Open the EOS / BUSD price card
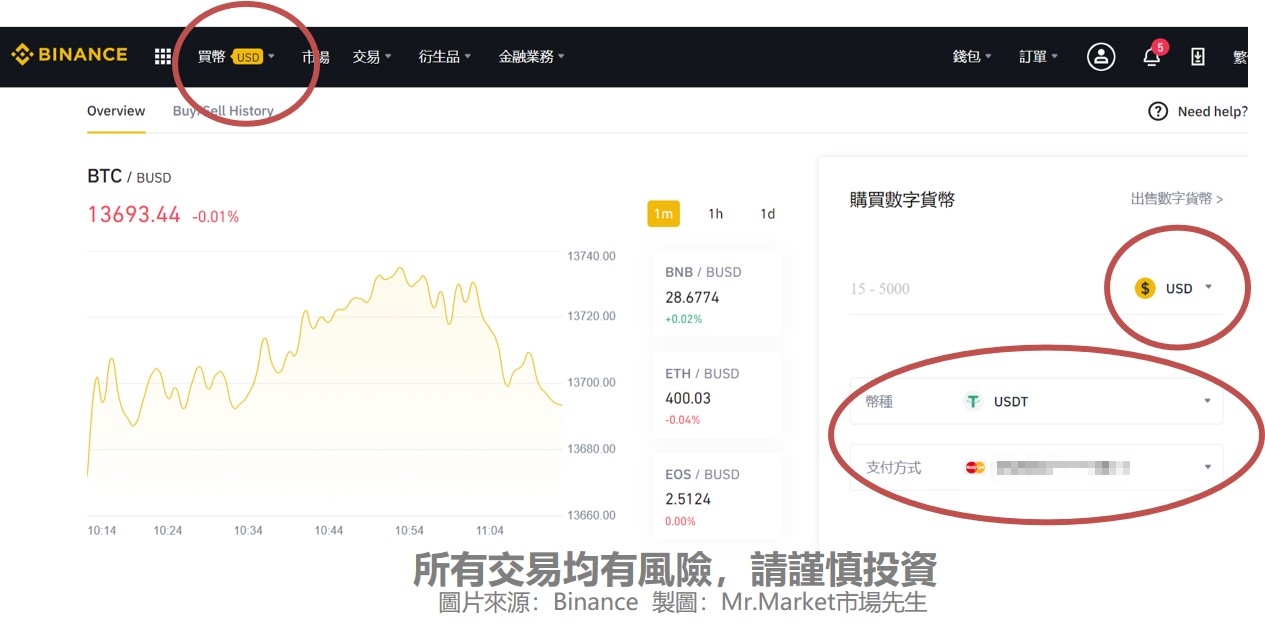 (716, 496)
